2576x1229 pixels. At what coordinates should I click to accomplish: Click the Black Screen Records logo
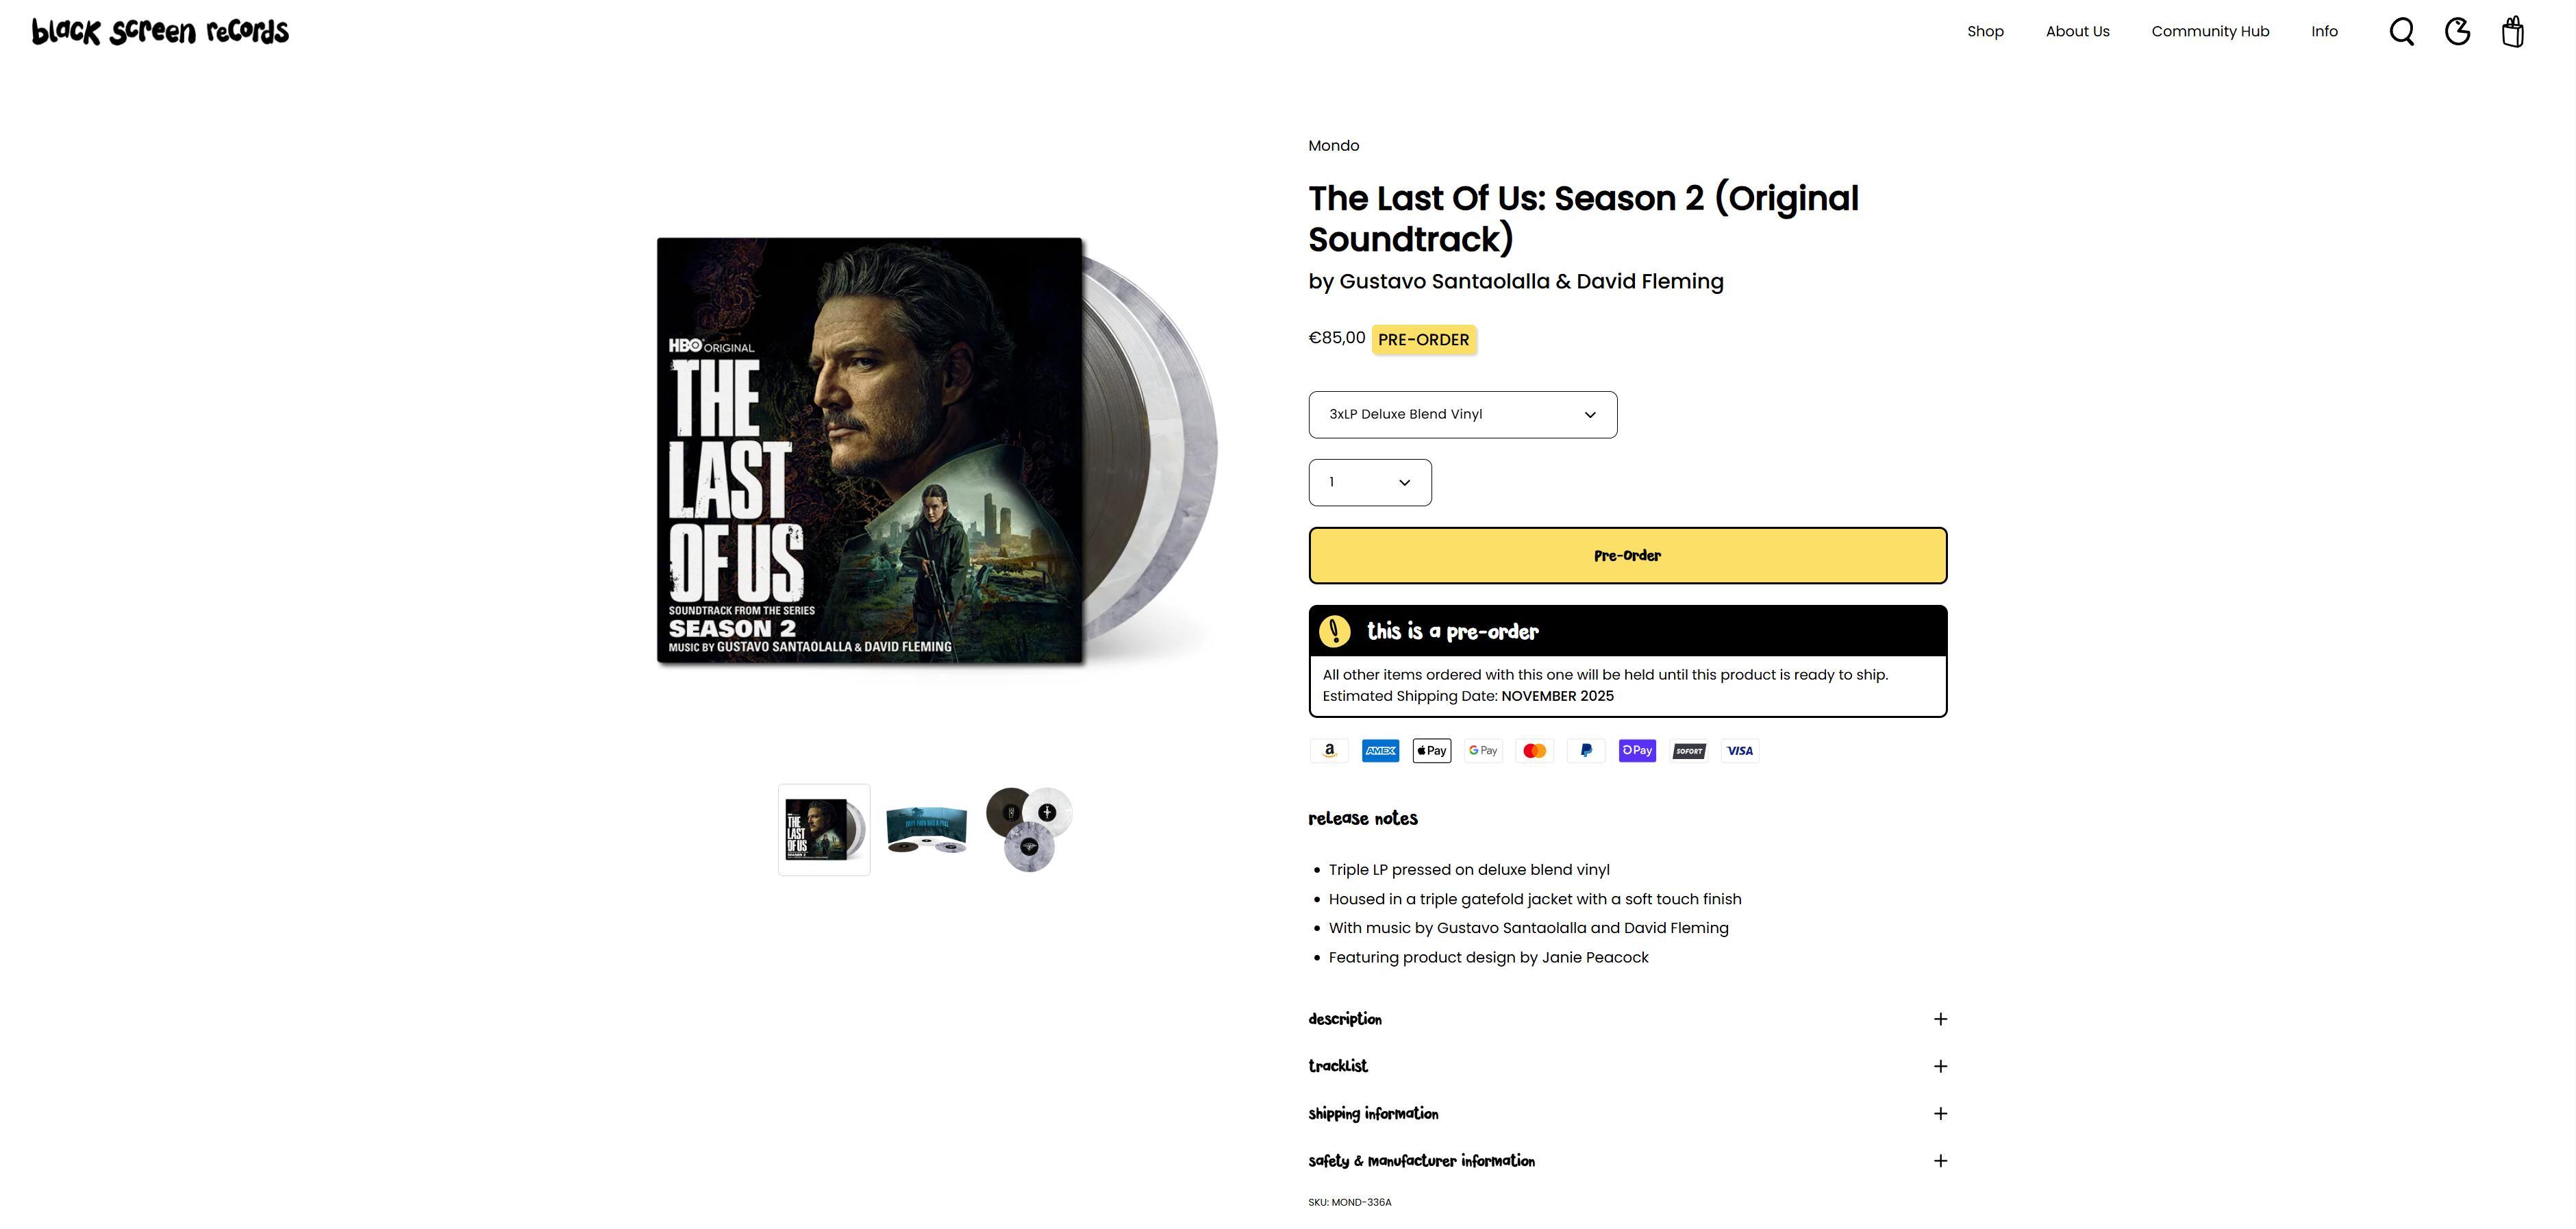click(160, 31)
